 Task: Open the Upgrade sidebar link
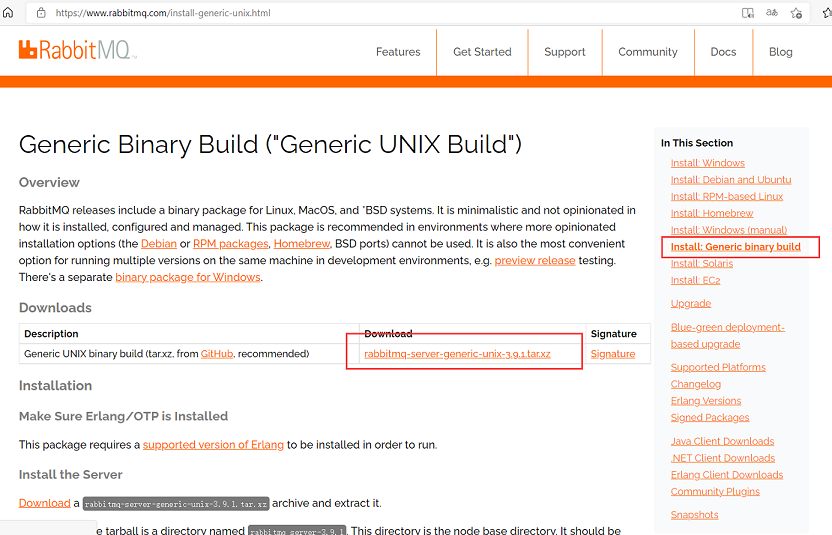click(690, 304)
